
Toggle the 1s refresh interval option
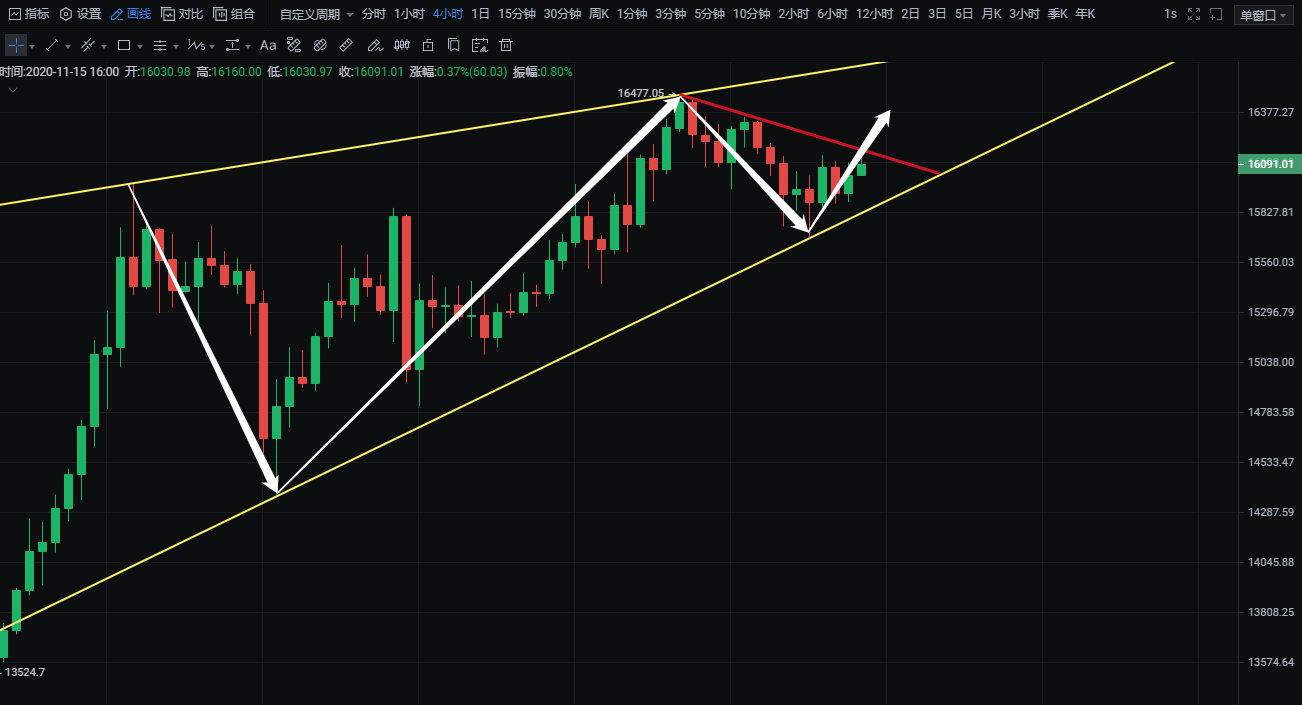point(1170,14)
